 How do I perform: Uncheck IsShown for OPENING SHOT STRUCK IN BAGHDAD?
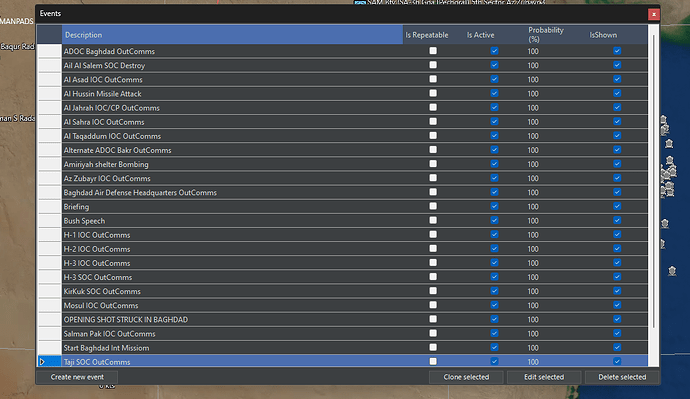point(617,319)
